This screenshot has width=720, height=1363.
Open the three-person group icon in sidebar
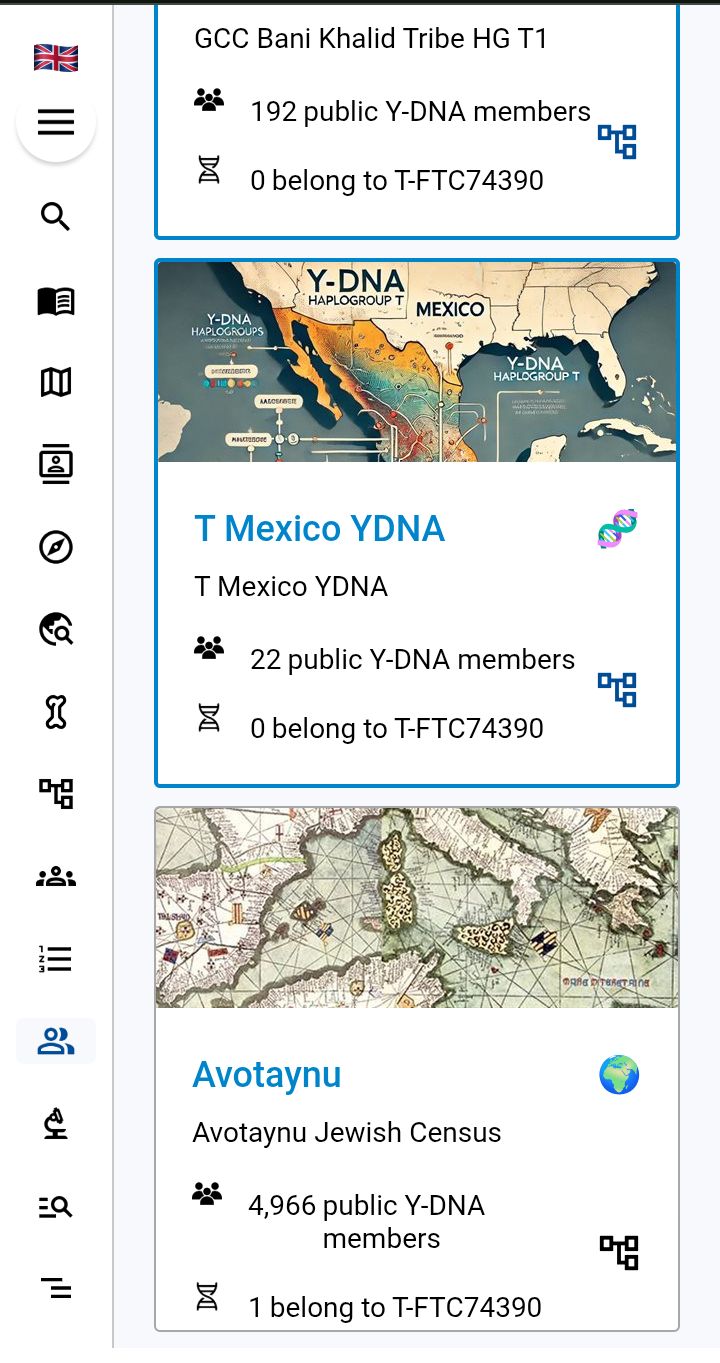pos(56,877)
